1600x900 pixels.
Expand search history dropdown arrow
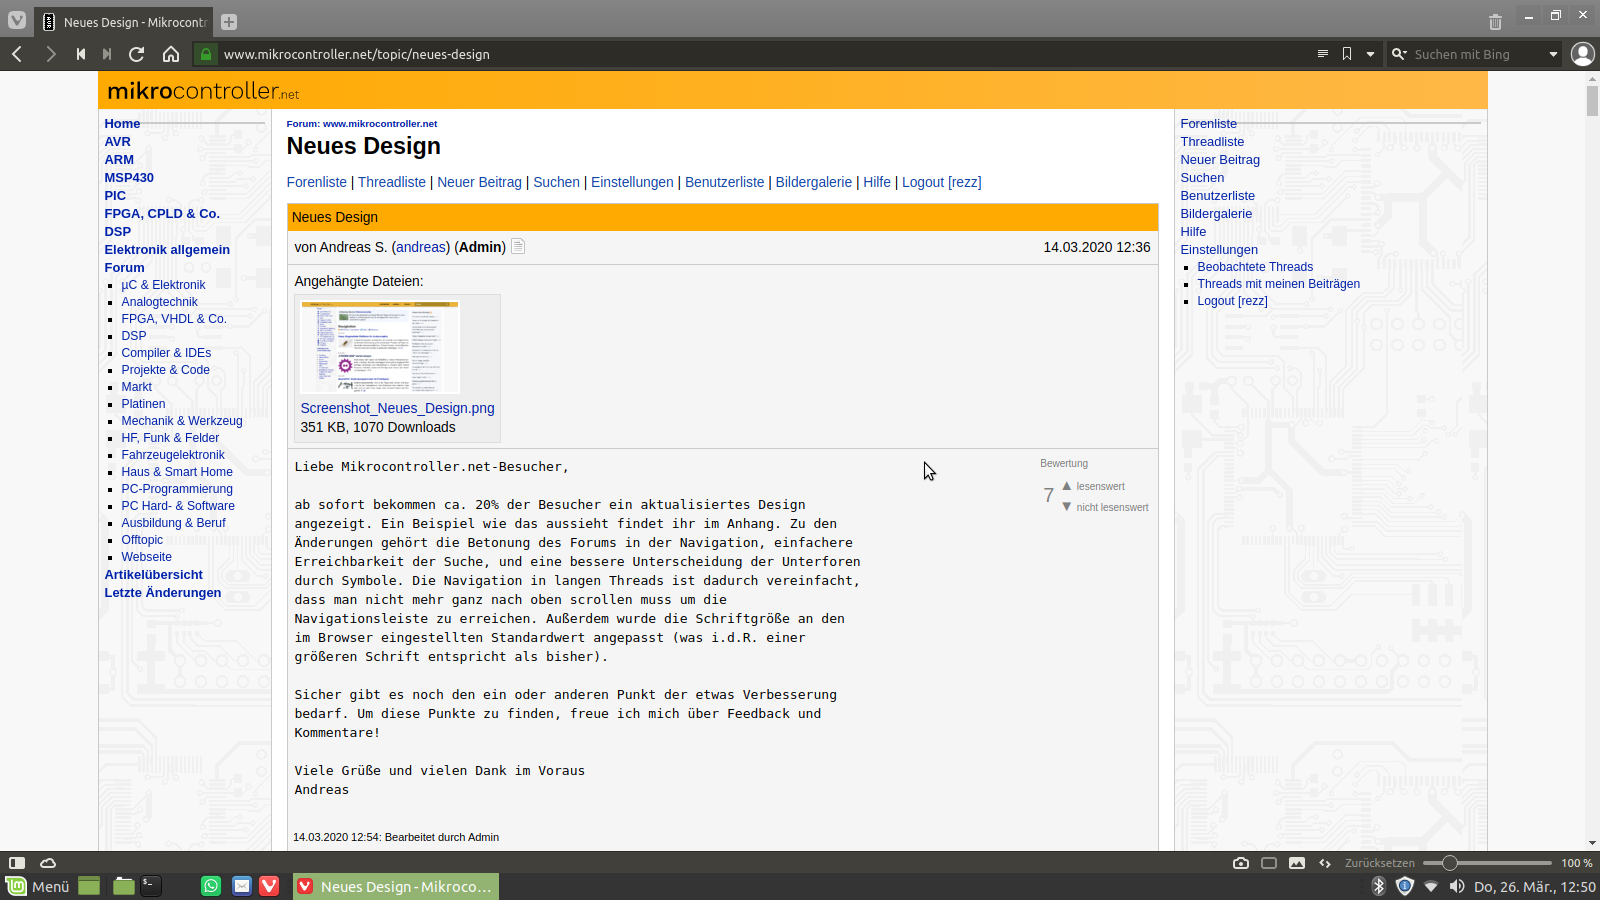(x=1553, y=54)
